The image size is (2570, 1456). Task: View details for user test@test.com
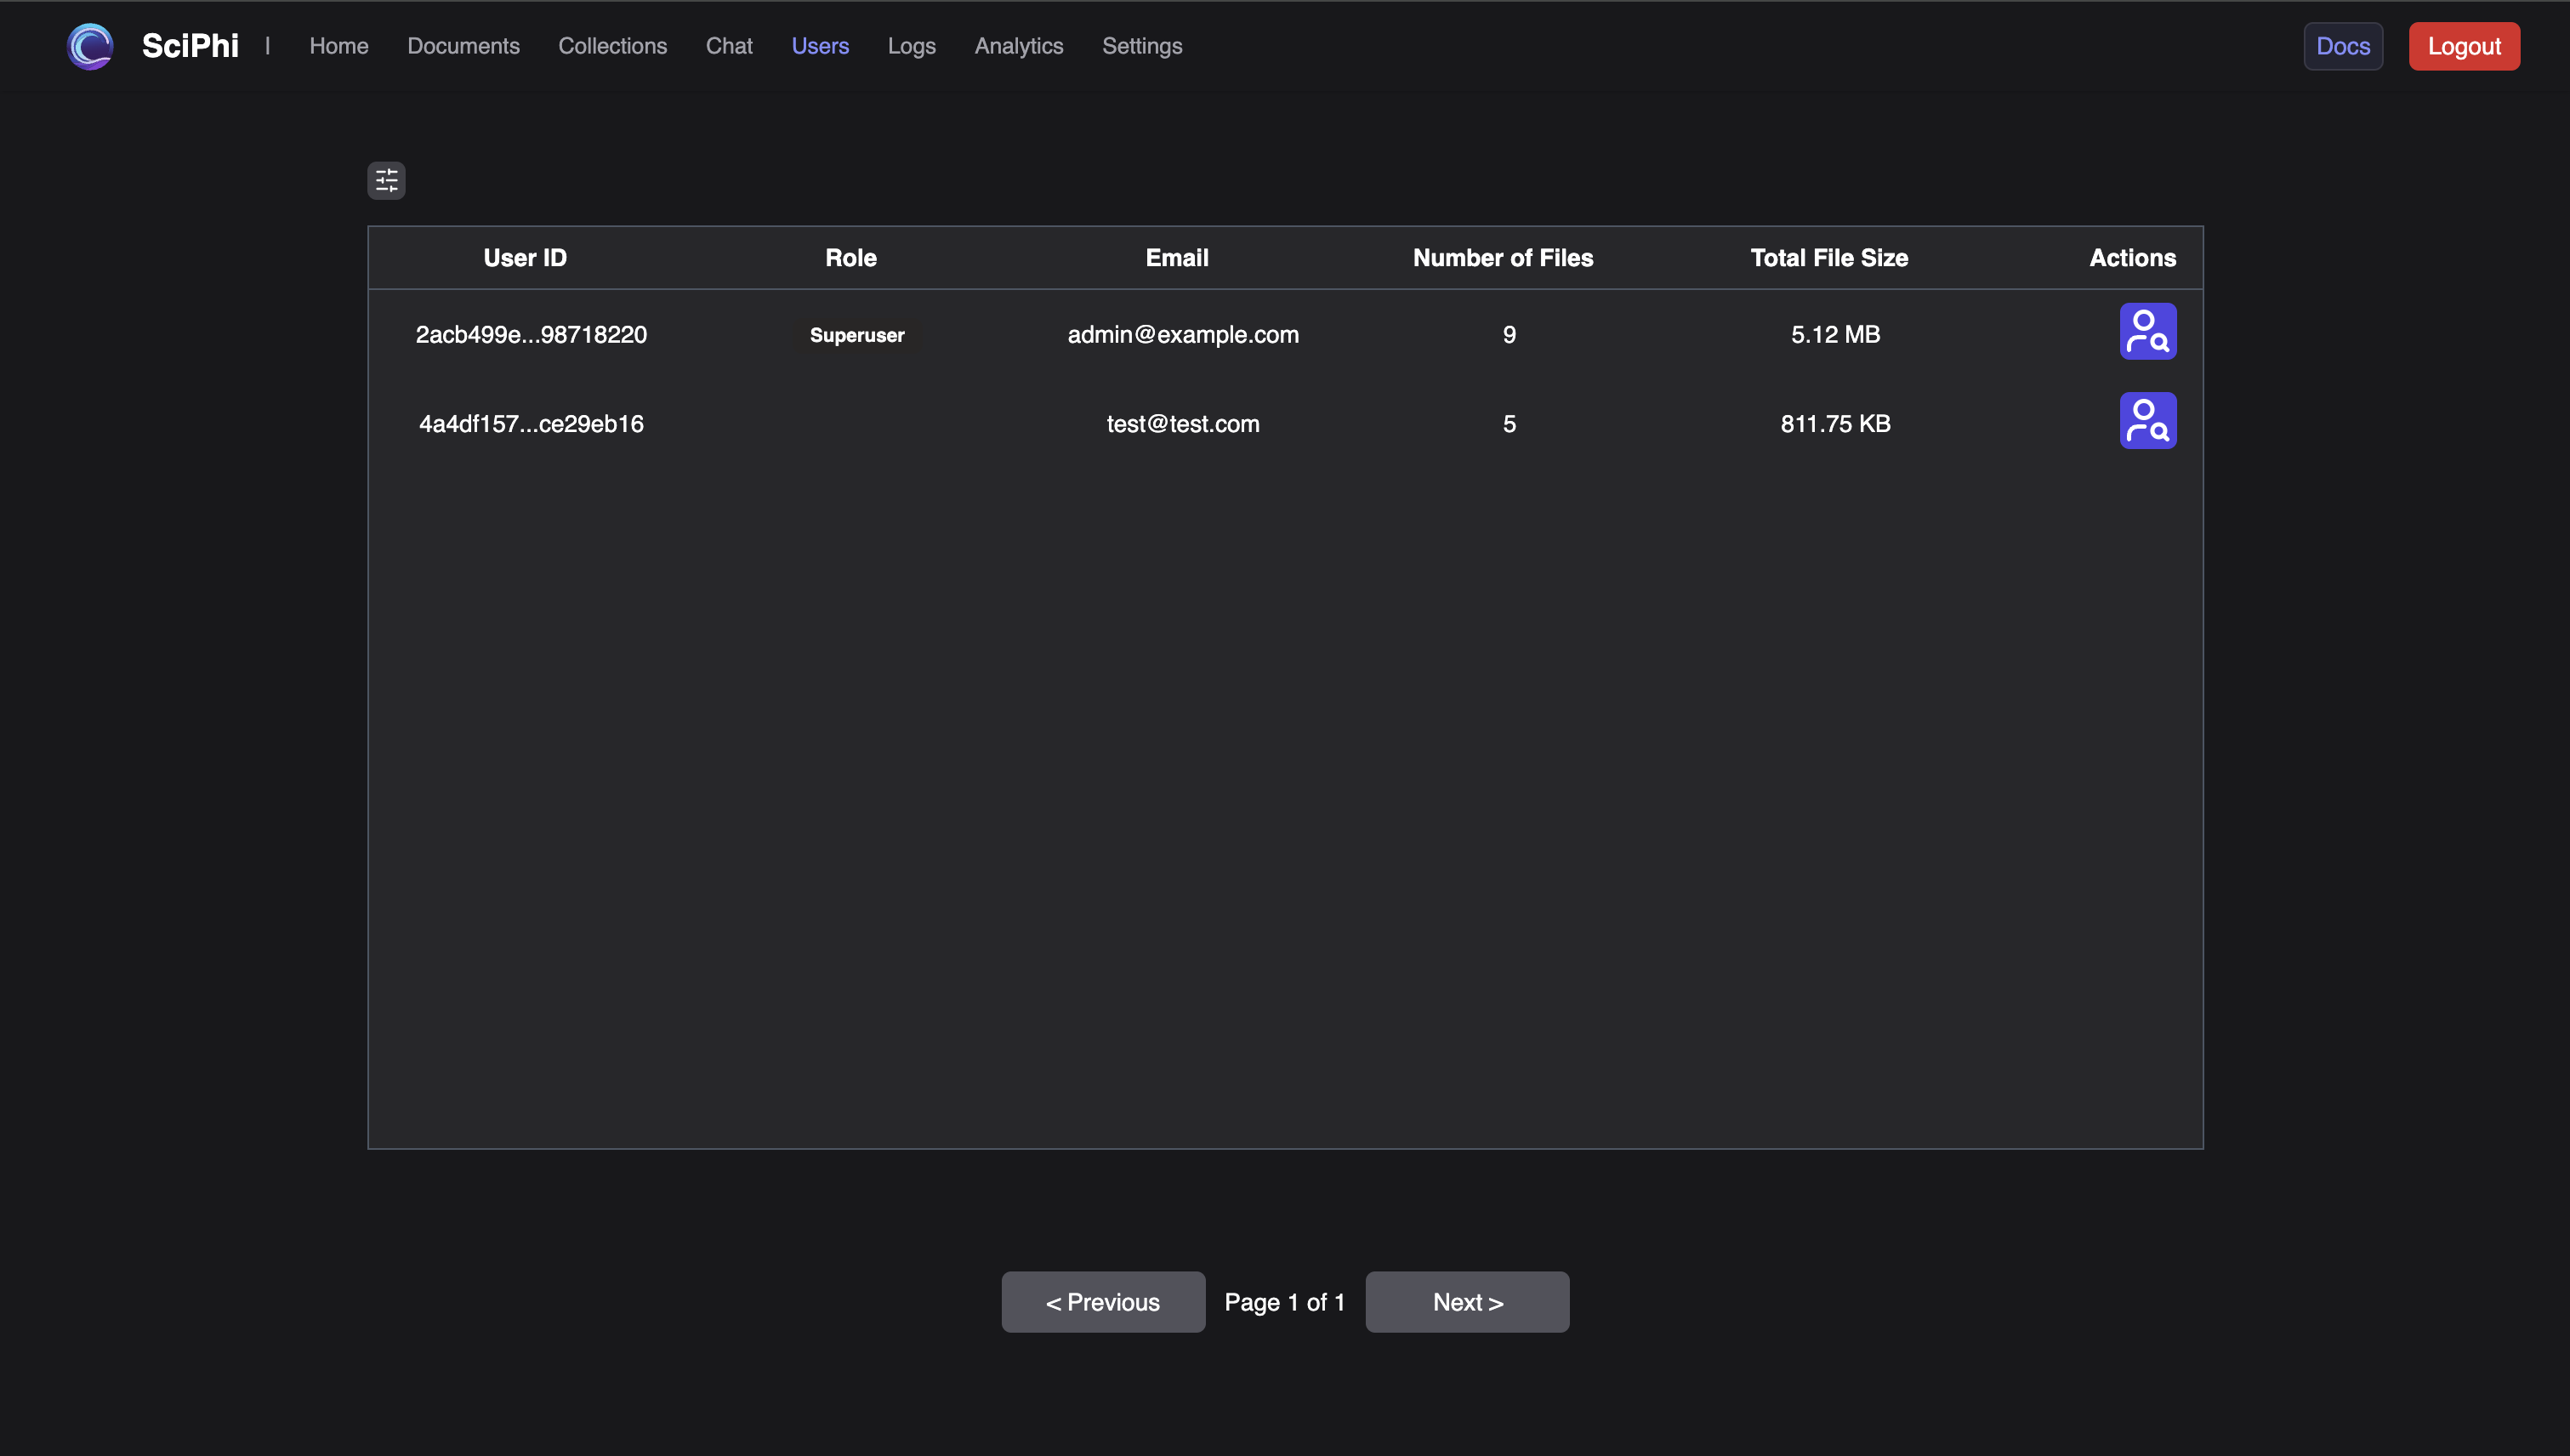pos(2148,420)
